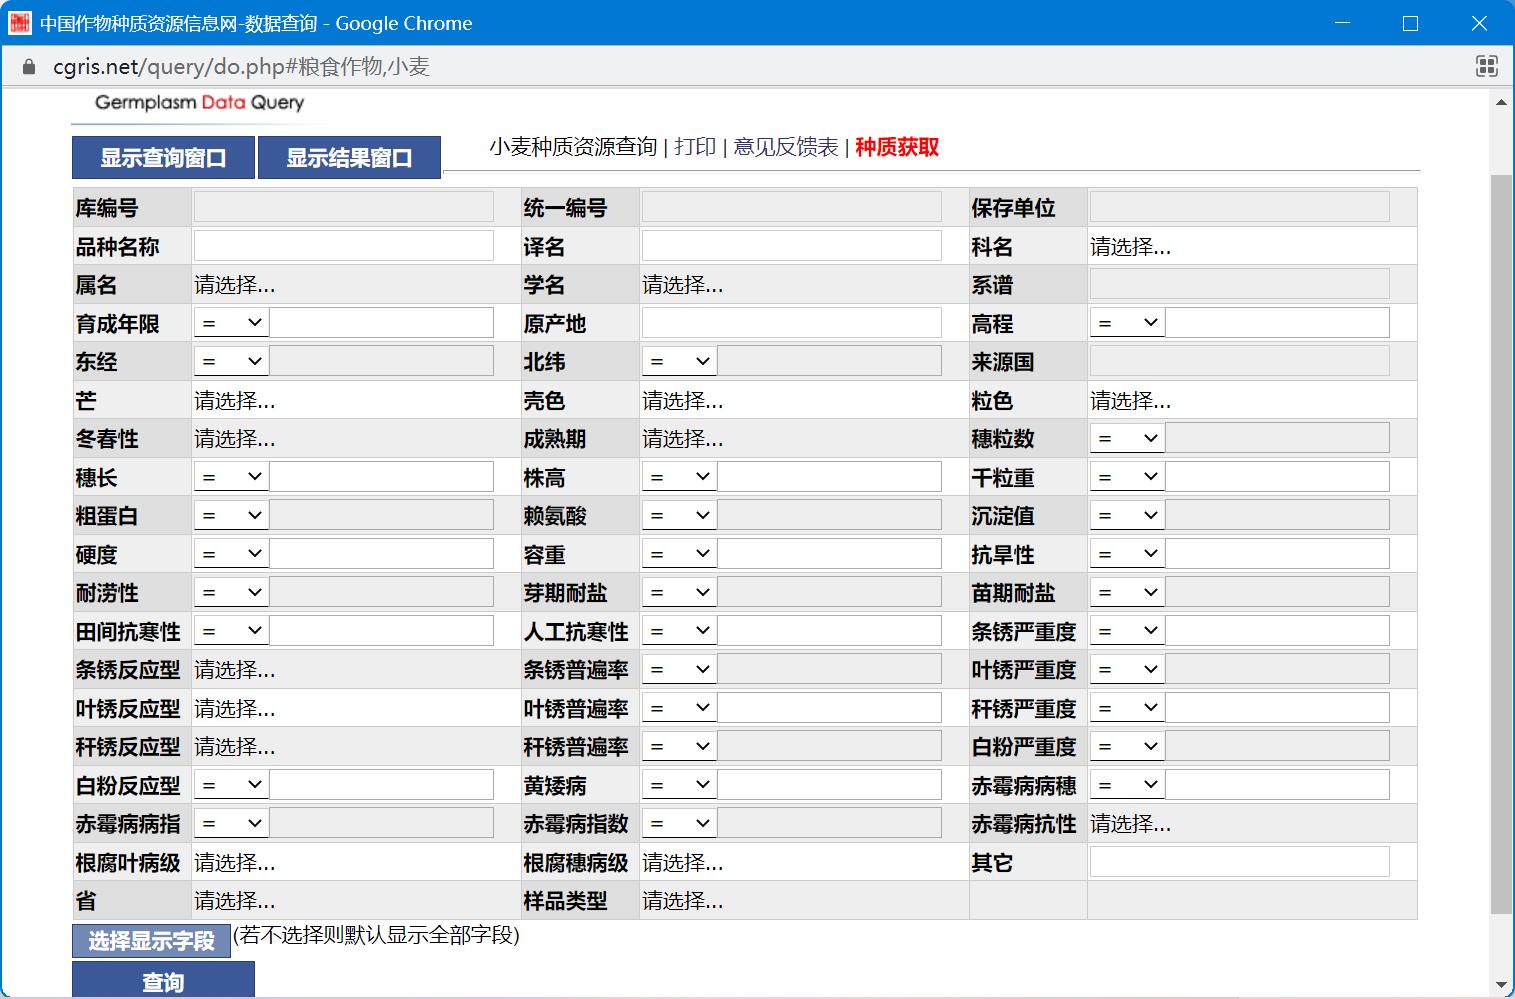
Task: Click 请选择 selector for 学名
Action: coord(682,285)
